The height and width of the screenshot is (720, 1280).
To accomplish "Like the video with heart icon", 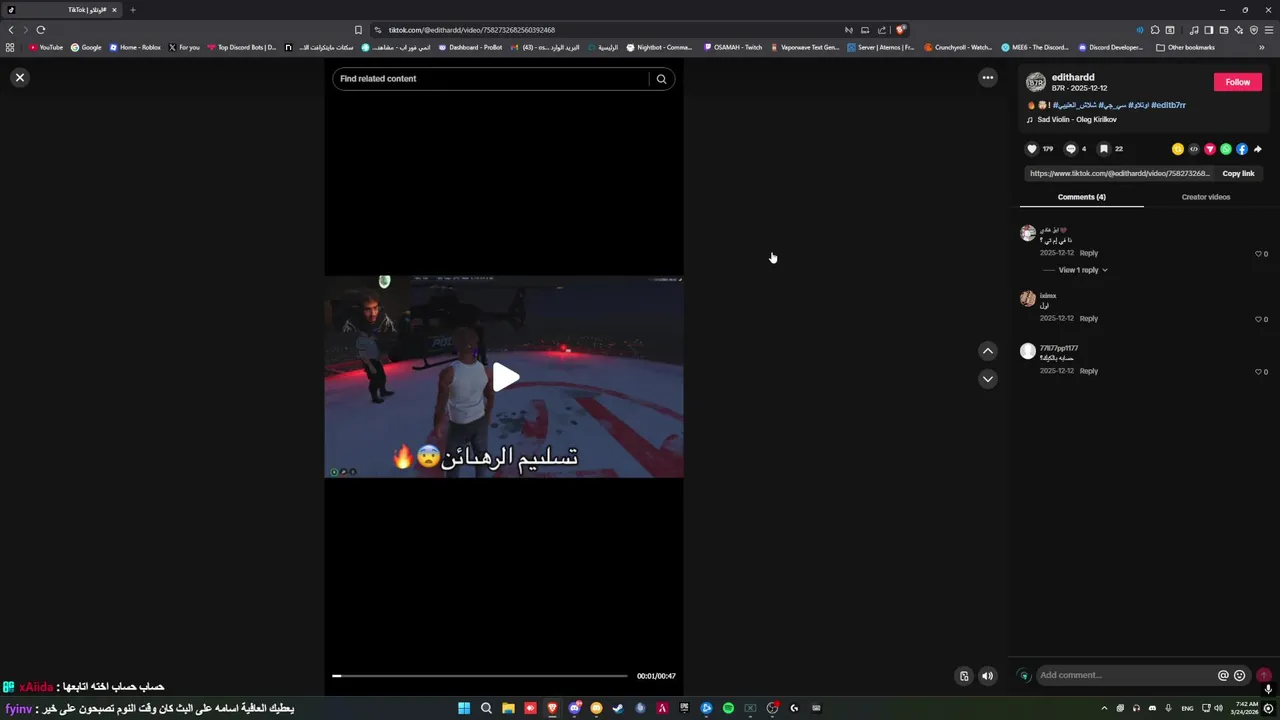I will click(x=1032, y=149).
